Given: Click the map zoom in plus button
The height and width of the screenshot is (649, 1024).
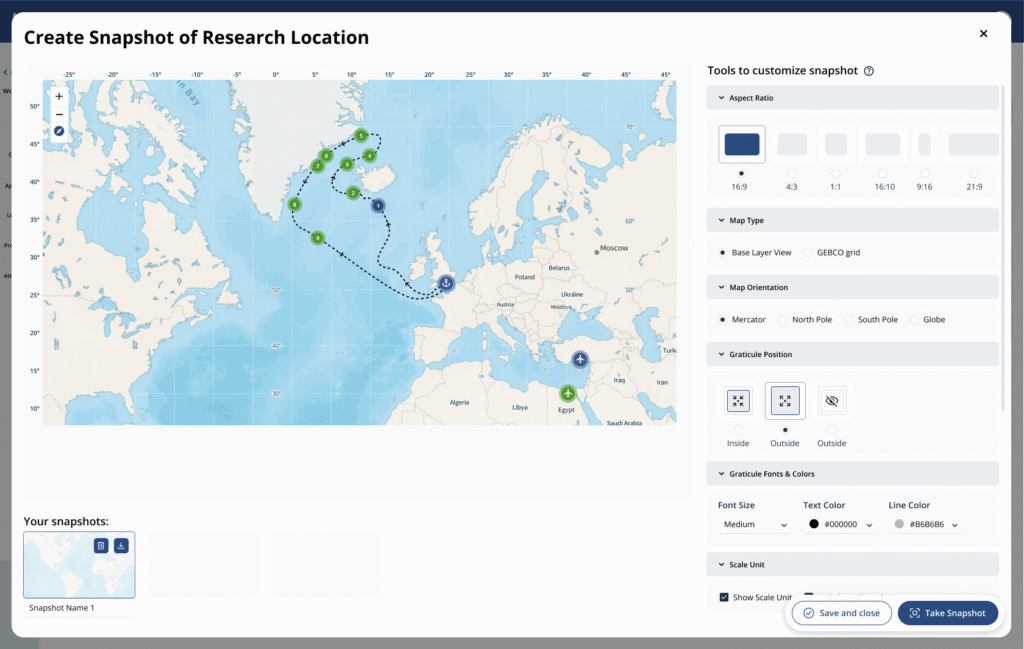Looking at the screenshot, I should pyautogui.click(x=59, y=97).
